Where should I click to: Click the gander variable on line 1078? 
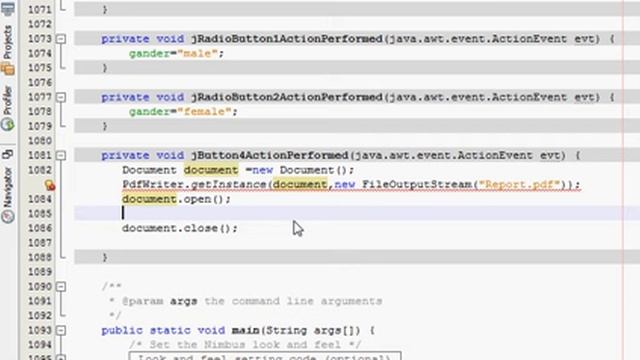pos(149,111)
